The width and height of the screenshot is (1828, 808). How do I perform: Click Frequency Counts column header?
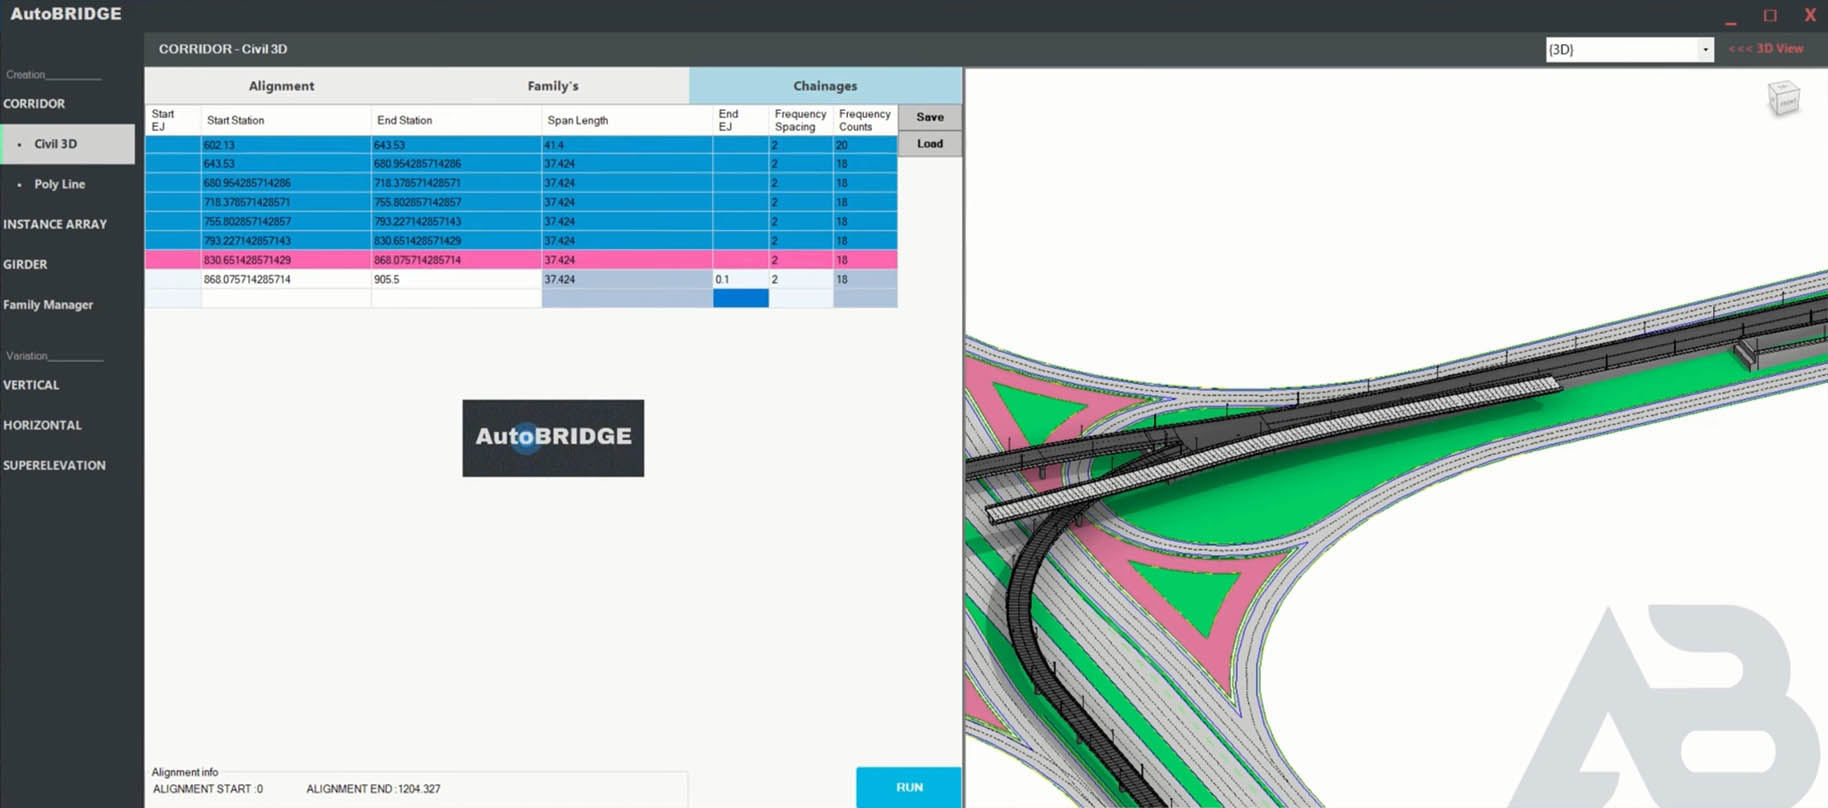865,120
